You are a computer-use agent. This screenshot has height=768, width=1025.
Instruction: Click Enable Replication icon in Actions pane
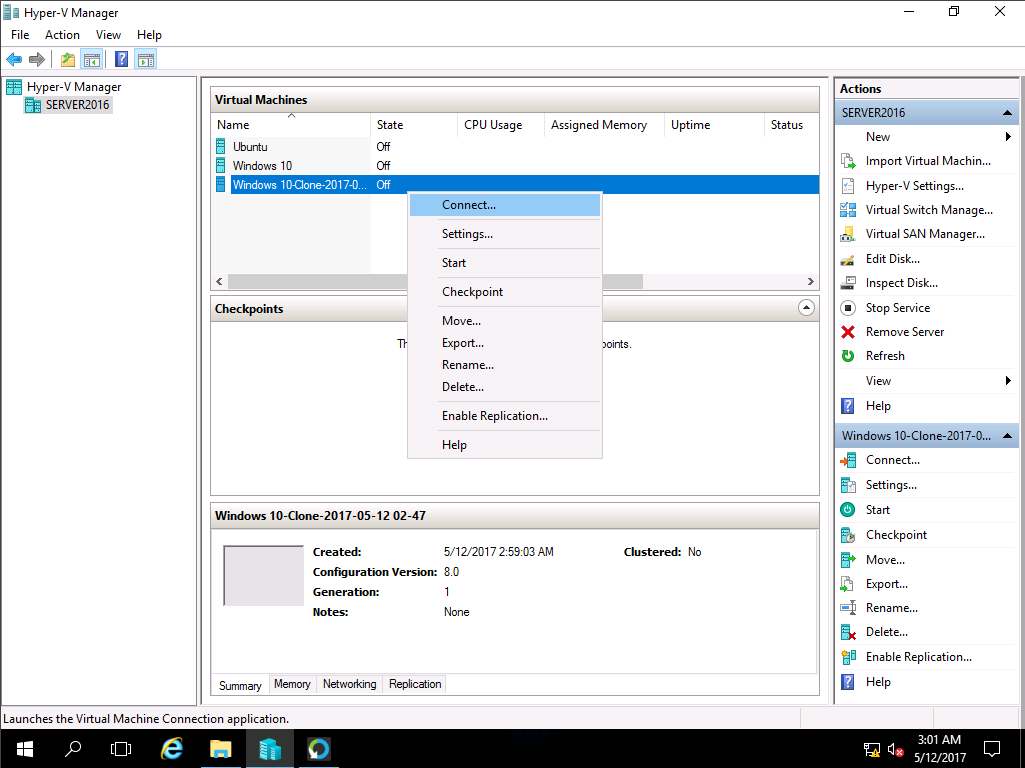tap(848, 657)
